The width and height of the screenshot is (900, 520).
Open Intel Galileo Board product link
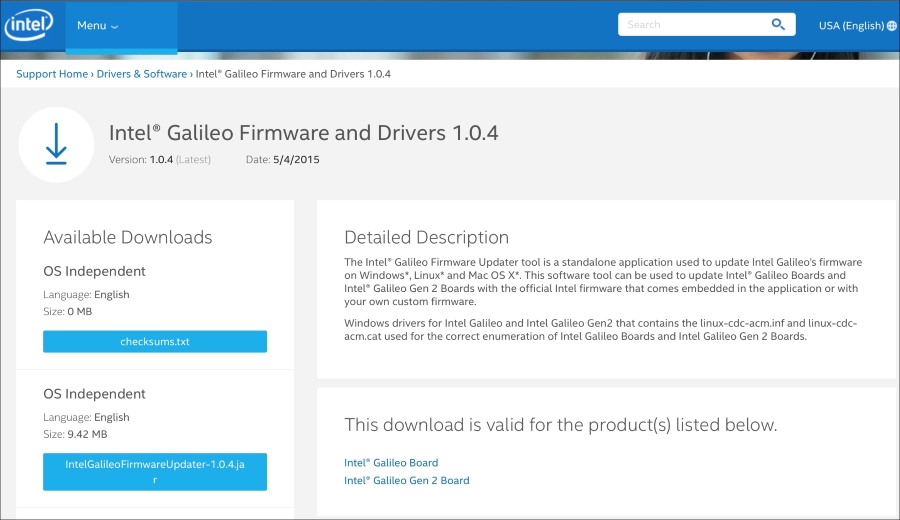click(x=391, y=463)
